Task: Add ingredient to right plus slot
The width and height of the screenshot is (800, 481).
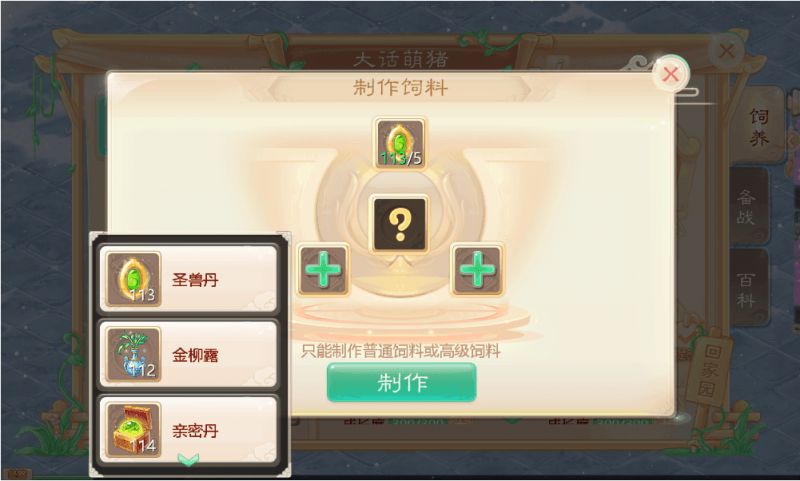Action: point(477,269)
